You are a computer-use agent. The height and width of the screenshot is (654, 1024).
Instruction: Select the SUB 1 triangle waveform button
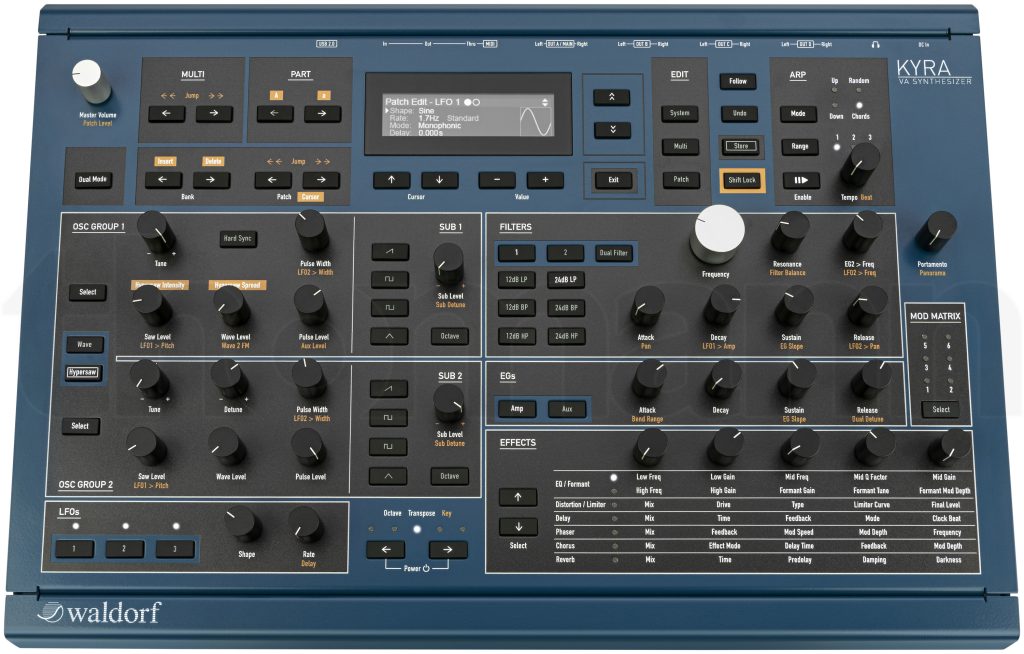390,336
